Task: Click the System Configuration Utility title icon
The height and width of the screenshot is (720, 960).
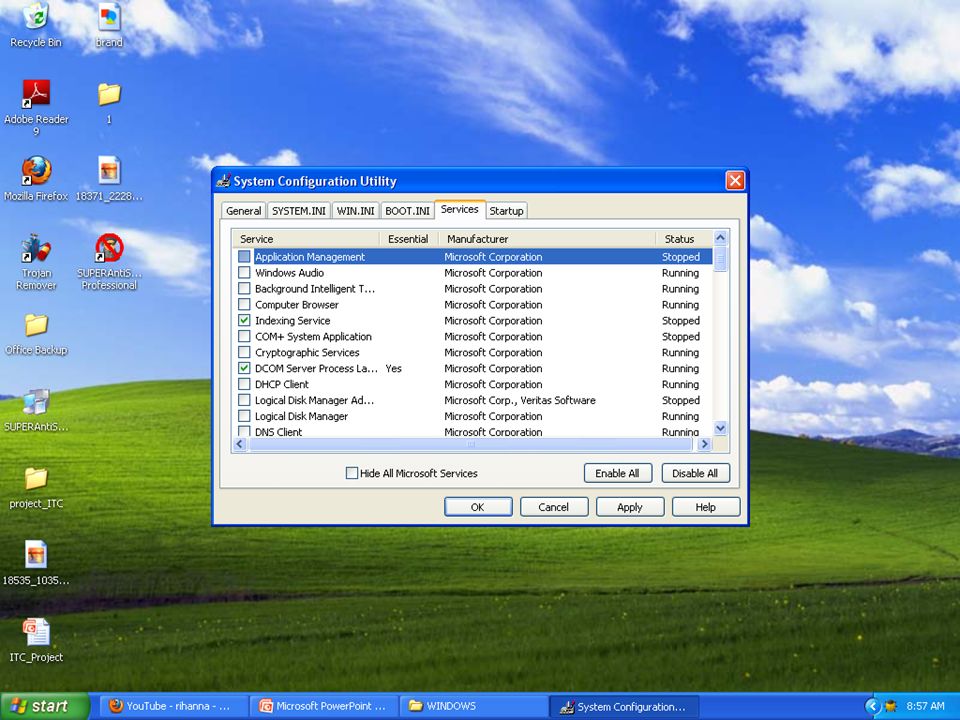Action: click(x=224, y=181)
